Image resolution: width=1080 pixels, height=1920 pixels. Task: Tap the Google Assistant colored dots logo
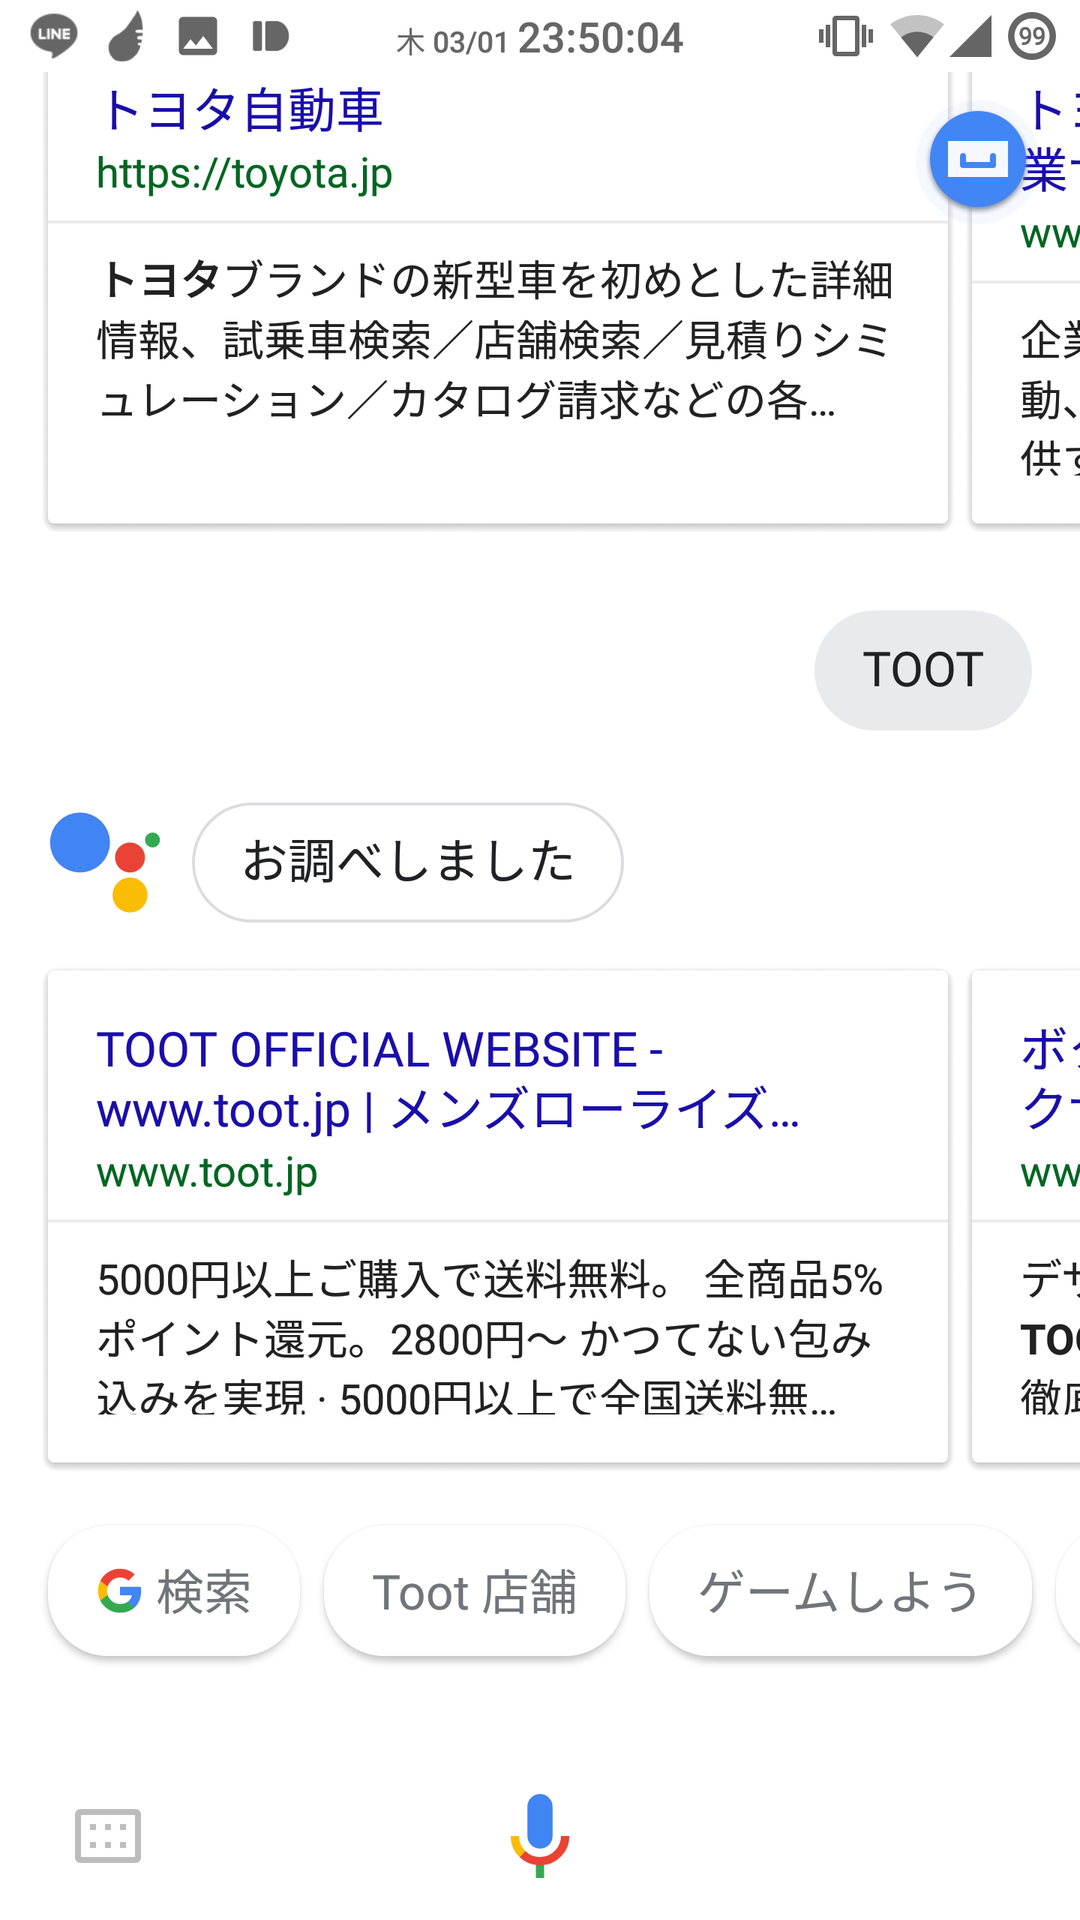105,861
